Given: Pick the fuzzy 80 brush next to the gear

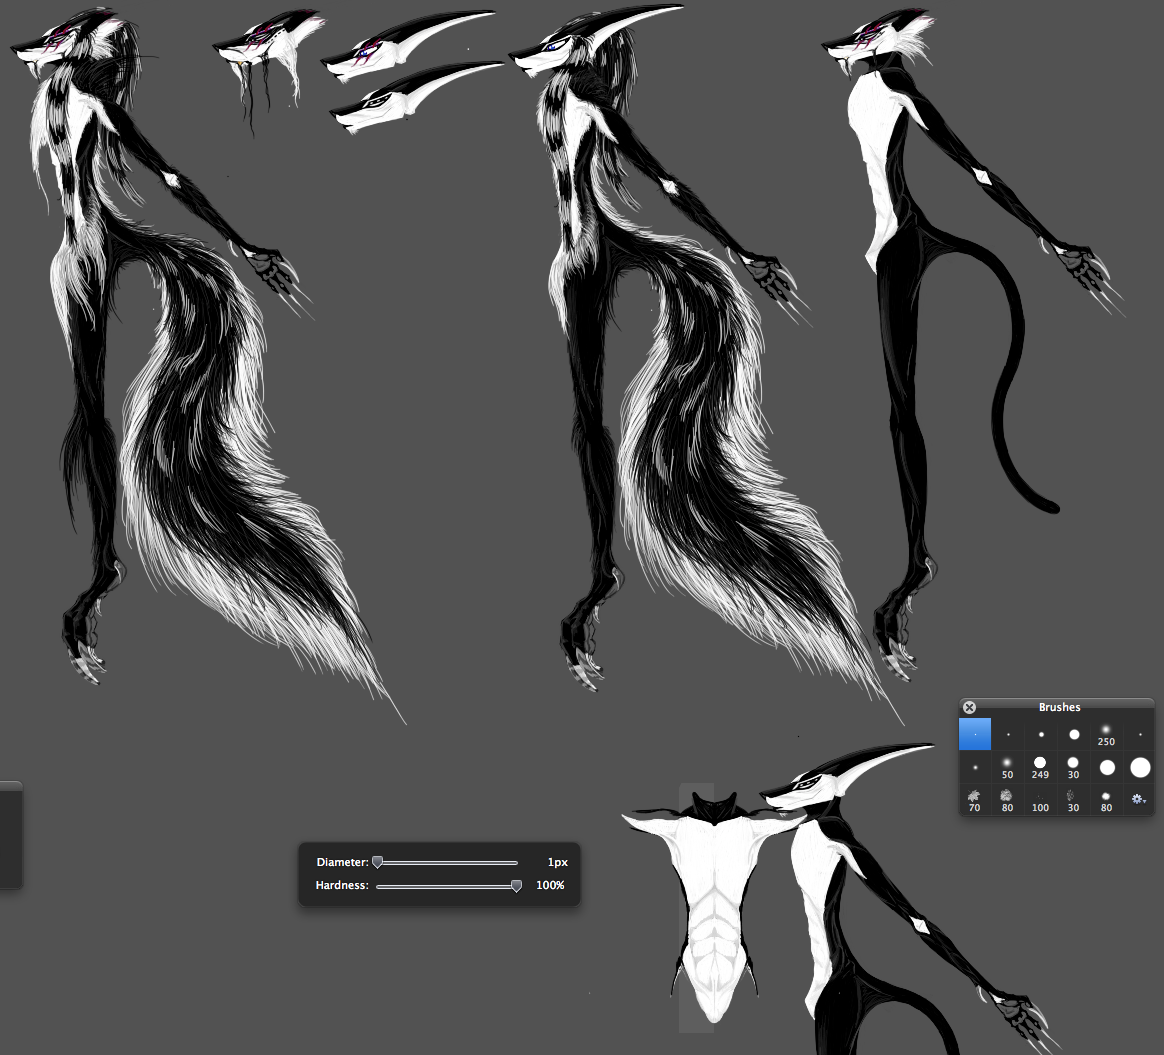Looking at the screenshot, I should coord(1106,799).
